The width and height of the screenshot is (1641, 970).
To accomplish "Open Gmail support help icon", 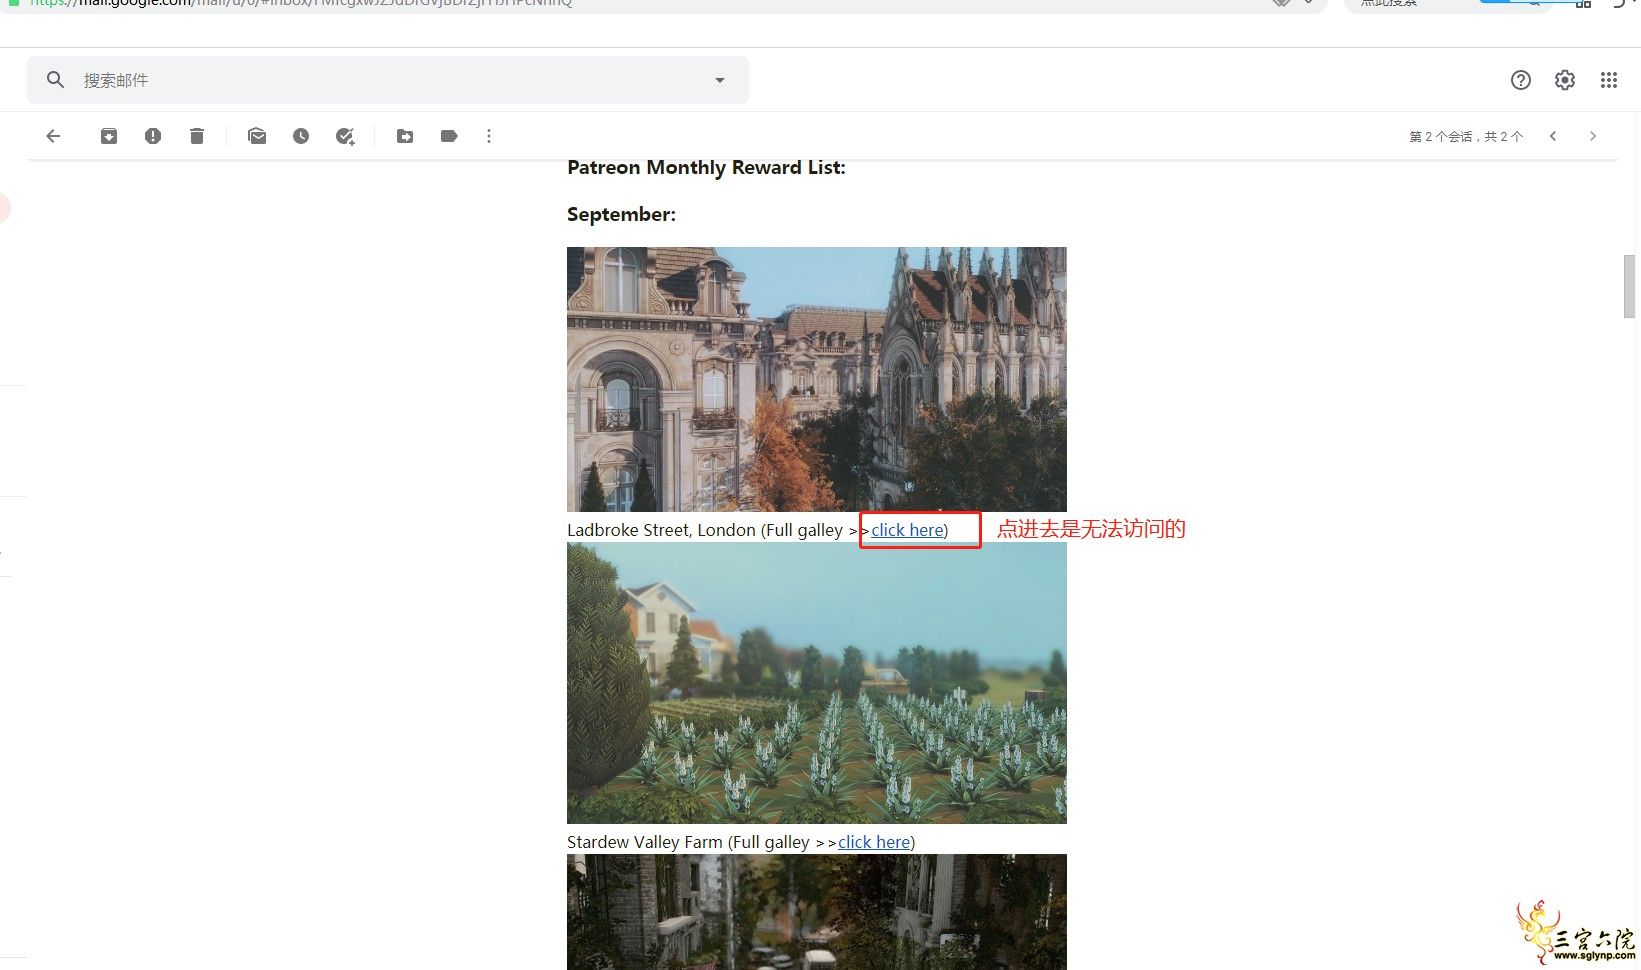I will (x=1521, y=80).
